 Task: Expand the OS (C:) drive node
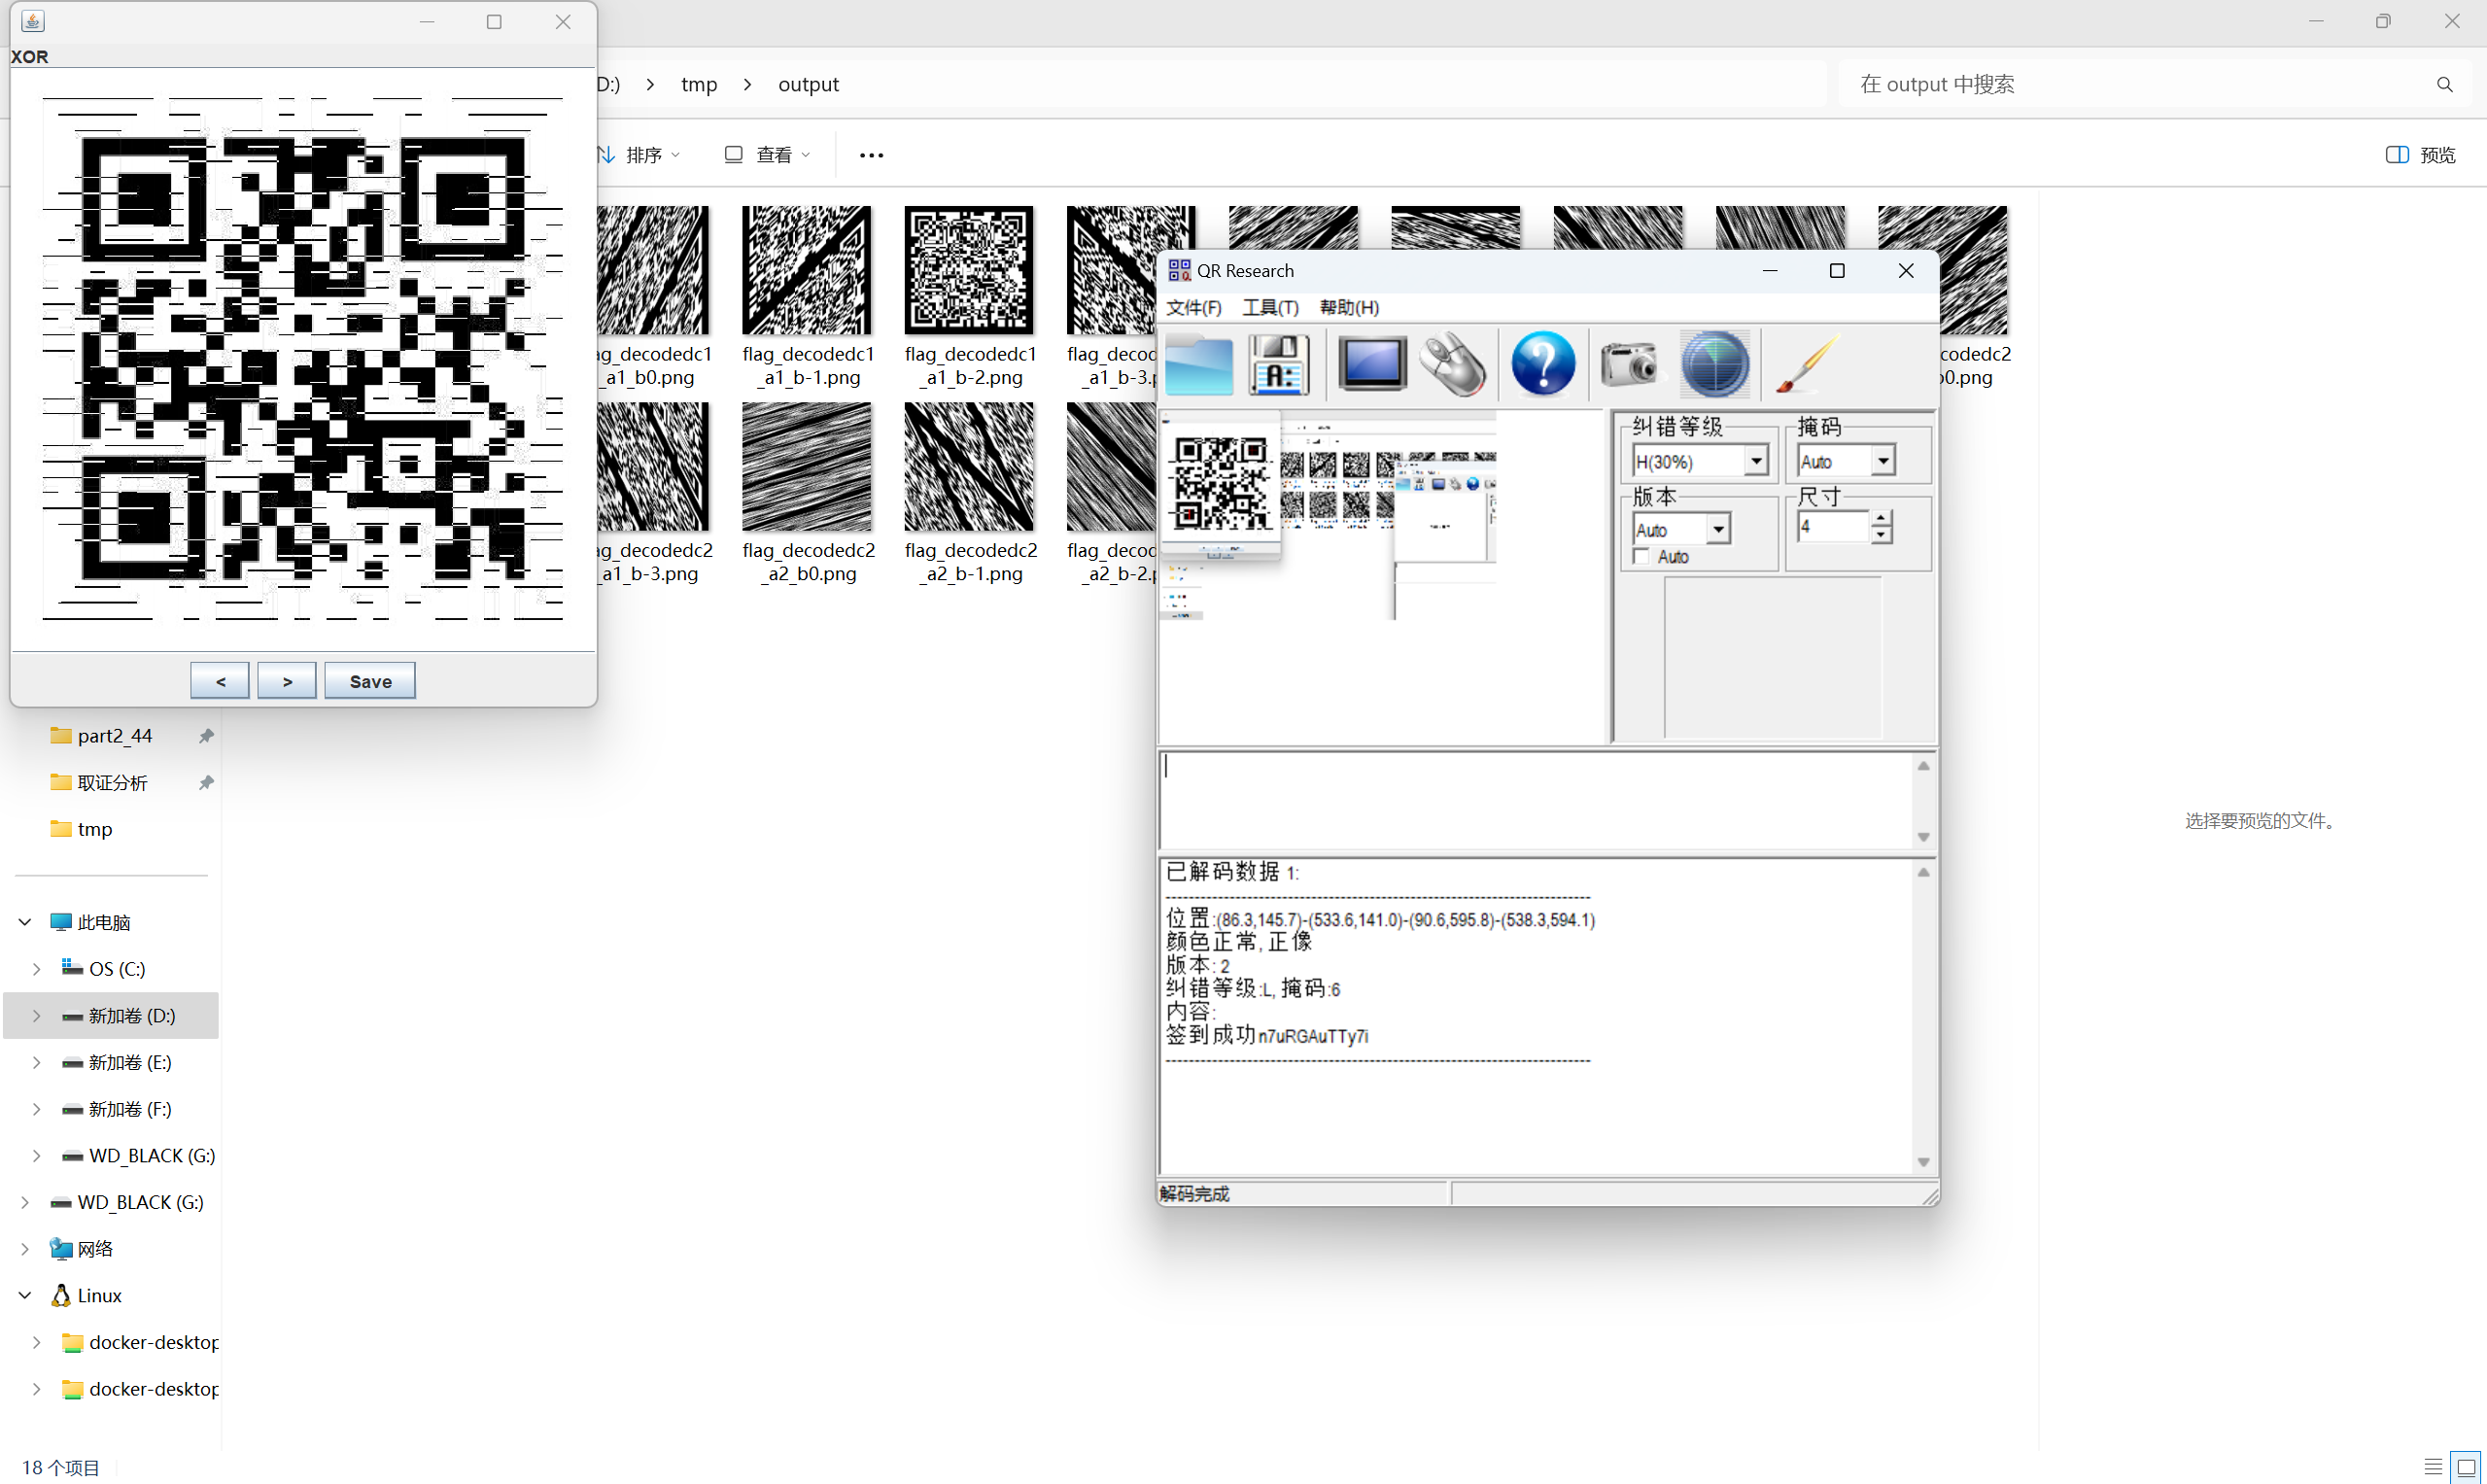pos(36,969)
